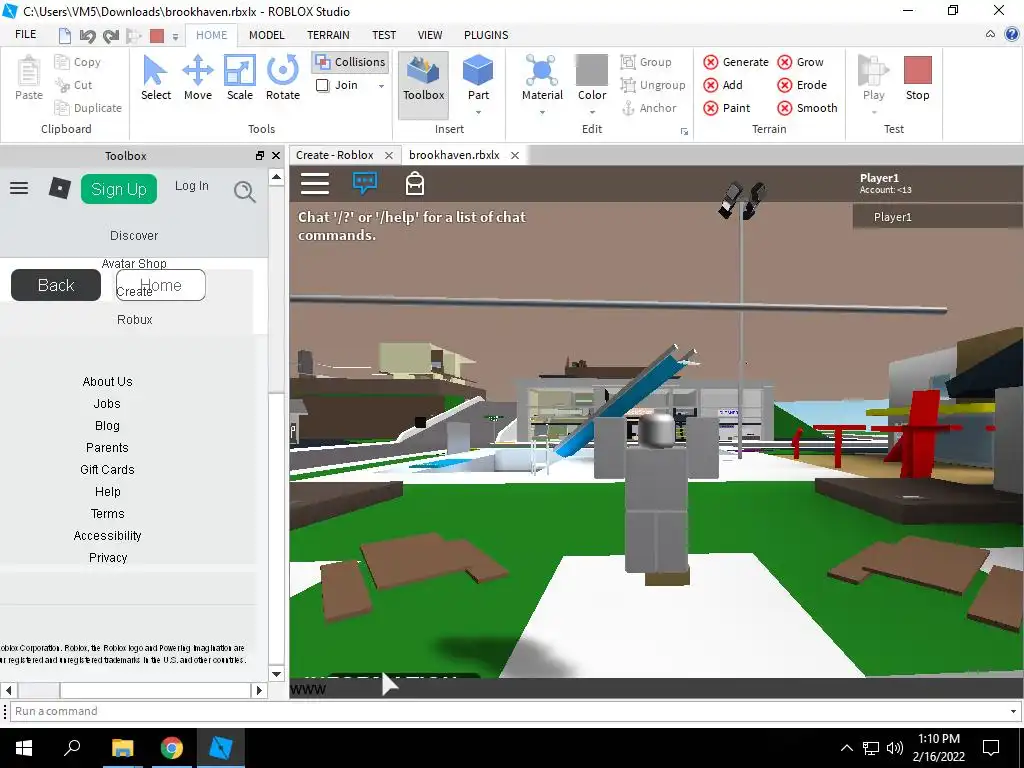The image size is (1024, 768).
Task: Undock the Toolbox panel
Action: (259, 155)
